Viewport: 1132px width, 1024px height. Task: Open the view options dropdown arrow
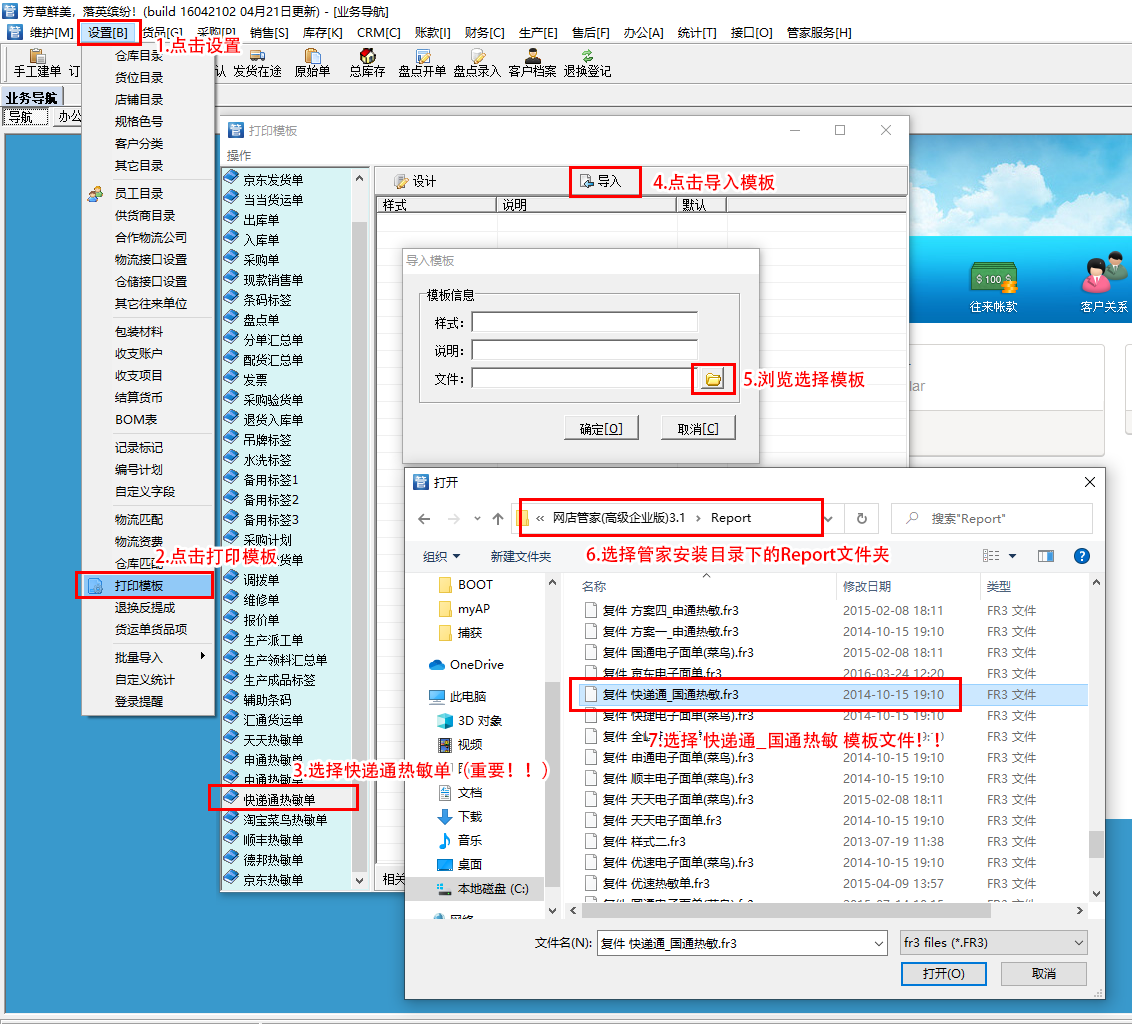(x=1012, y=556)
